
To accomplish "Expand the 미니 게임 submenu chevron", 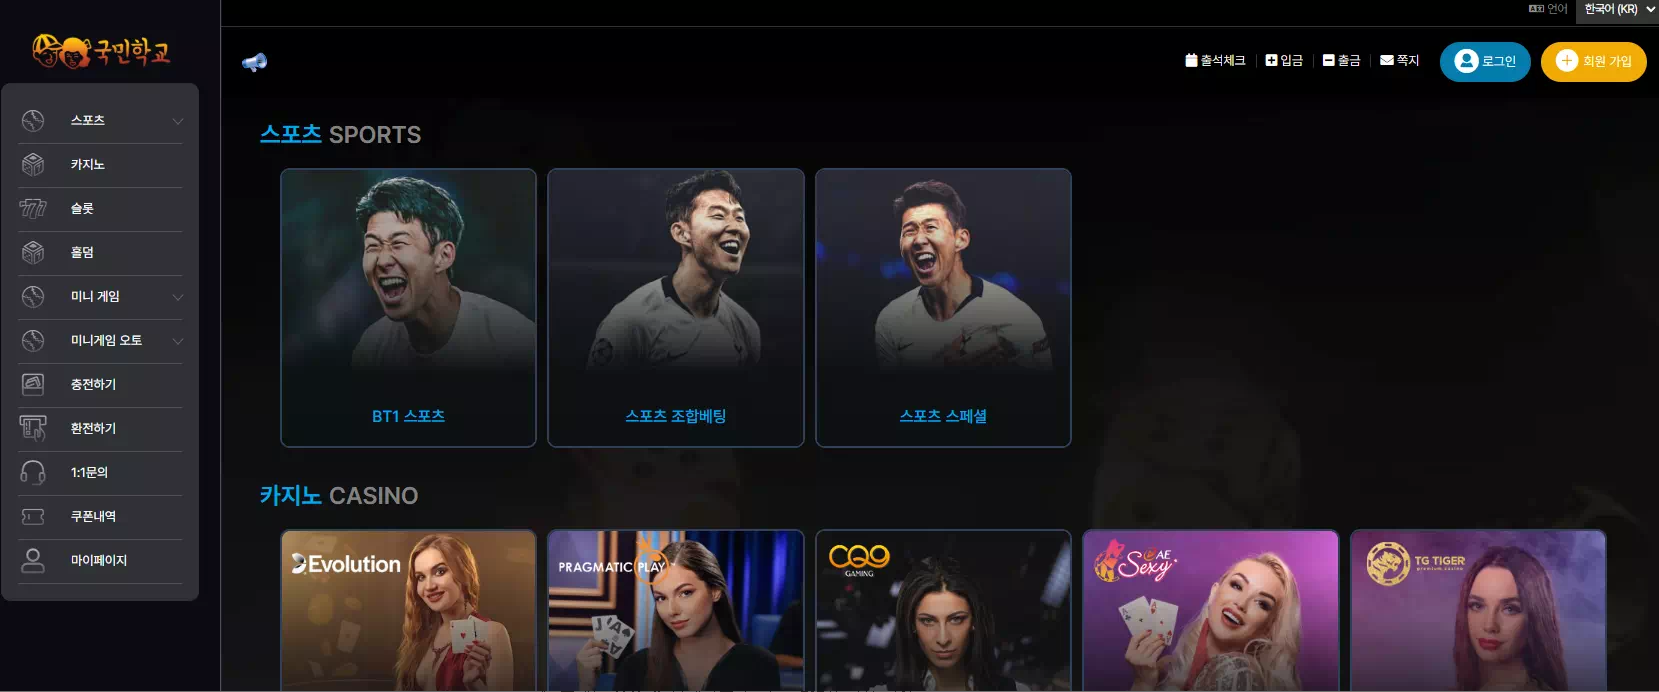I will [177, 297].
